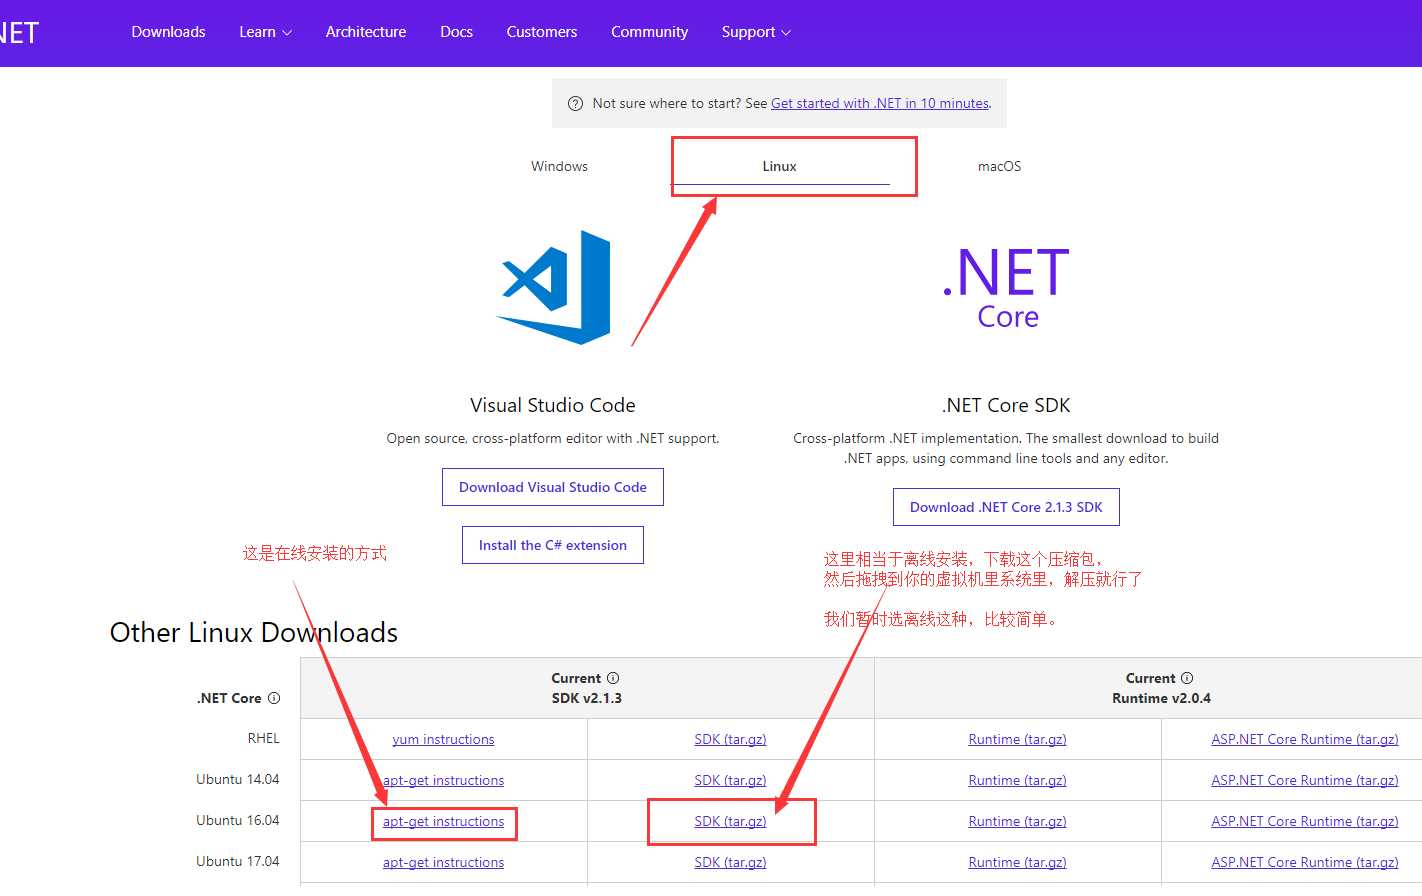Viewport: 1422px width, 896px height.
Task: Download SDK (tar.gz) for Ubuntu 14.04
Action: tap(730, 780)
